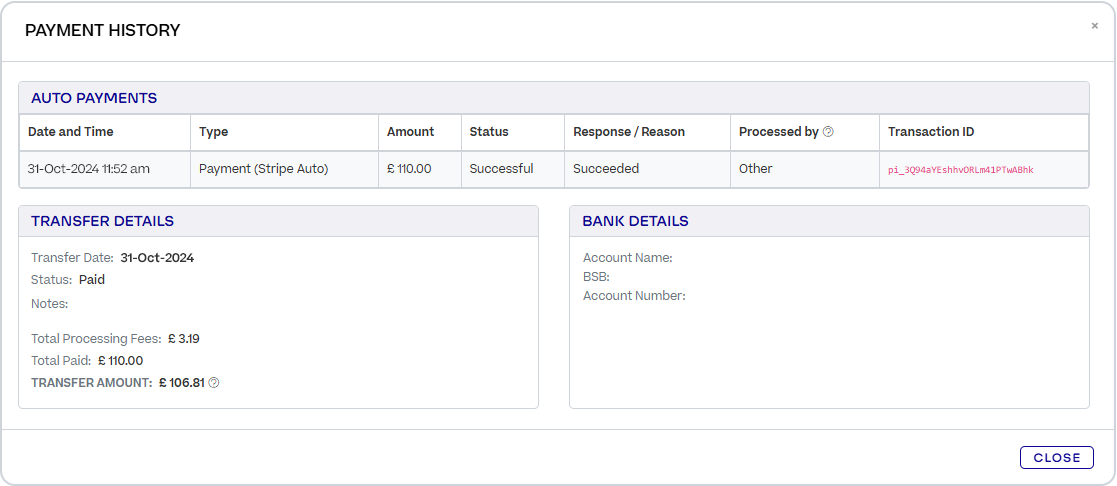Select the Transfer Date value 31-Oct-2024

(x=157, y=258)
